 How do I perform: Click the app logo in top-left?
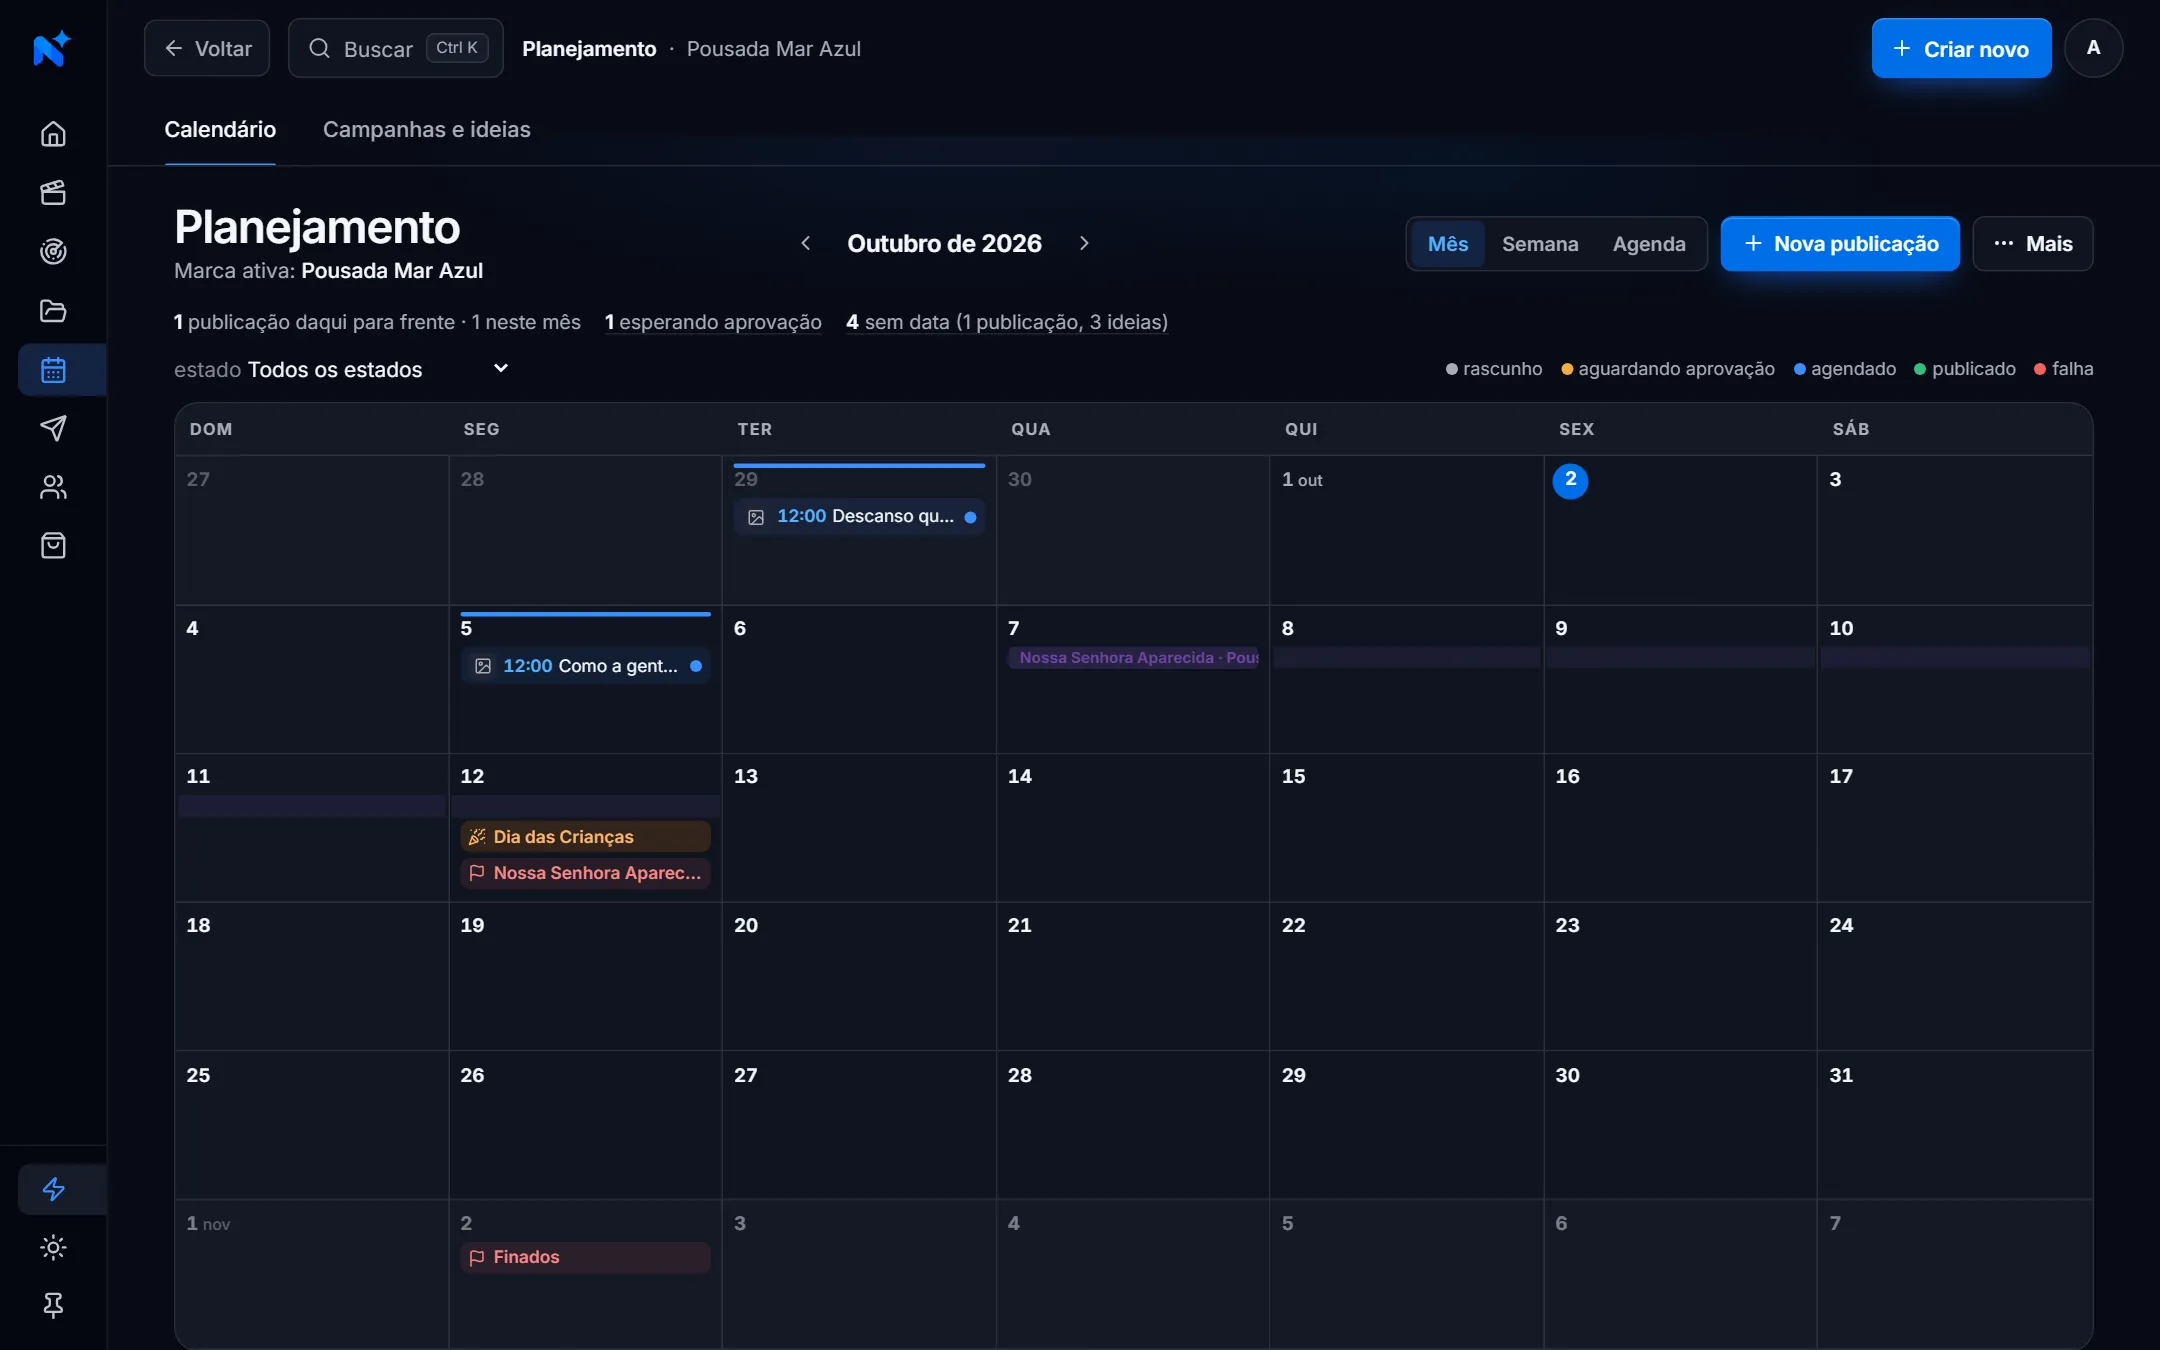point(52,48)
